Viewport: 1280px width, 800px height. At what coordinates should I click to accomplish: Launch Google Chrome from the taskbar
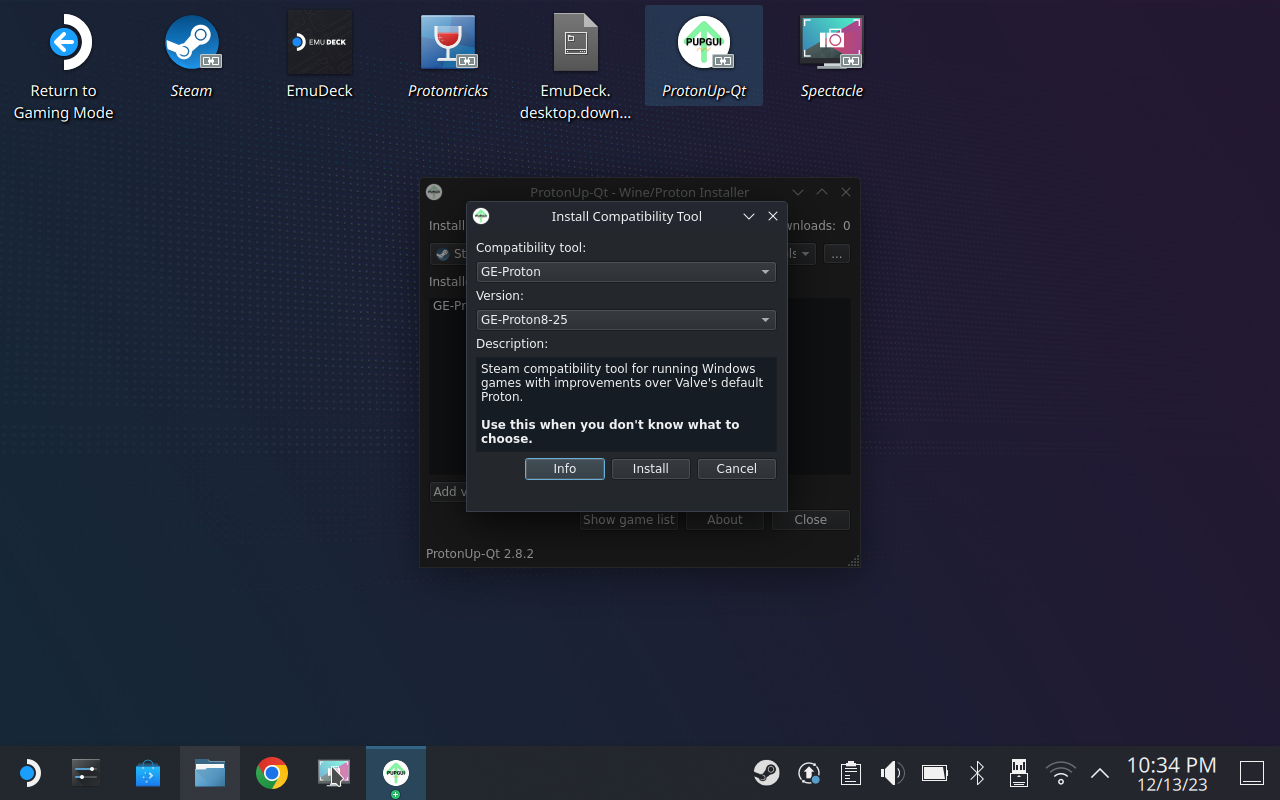pyautogui.click(x=272, y=773)
